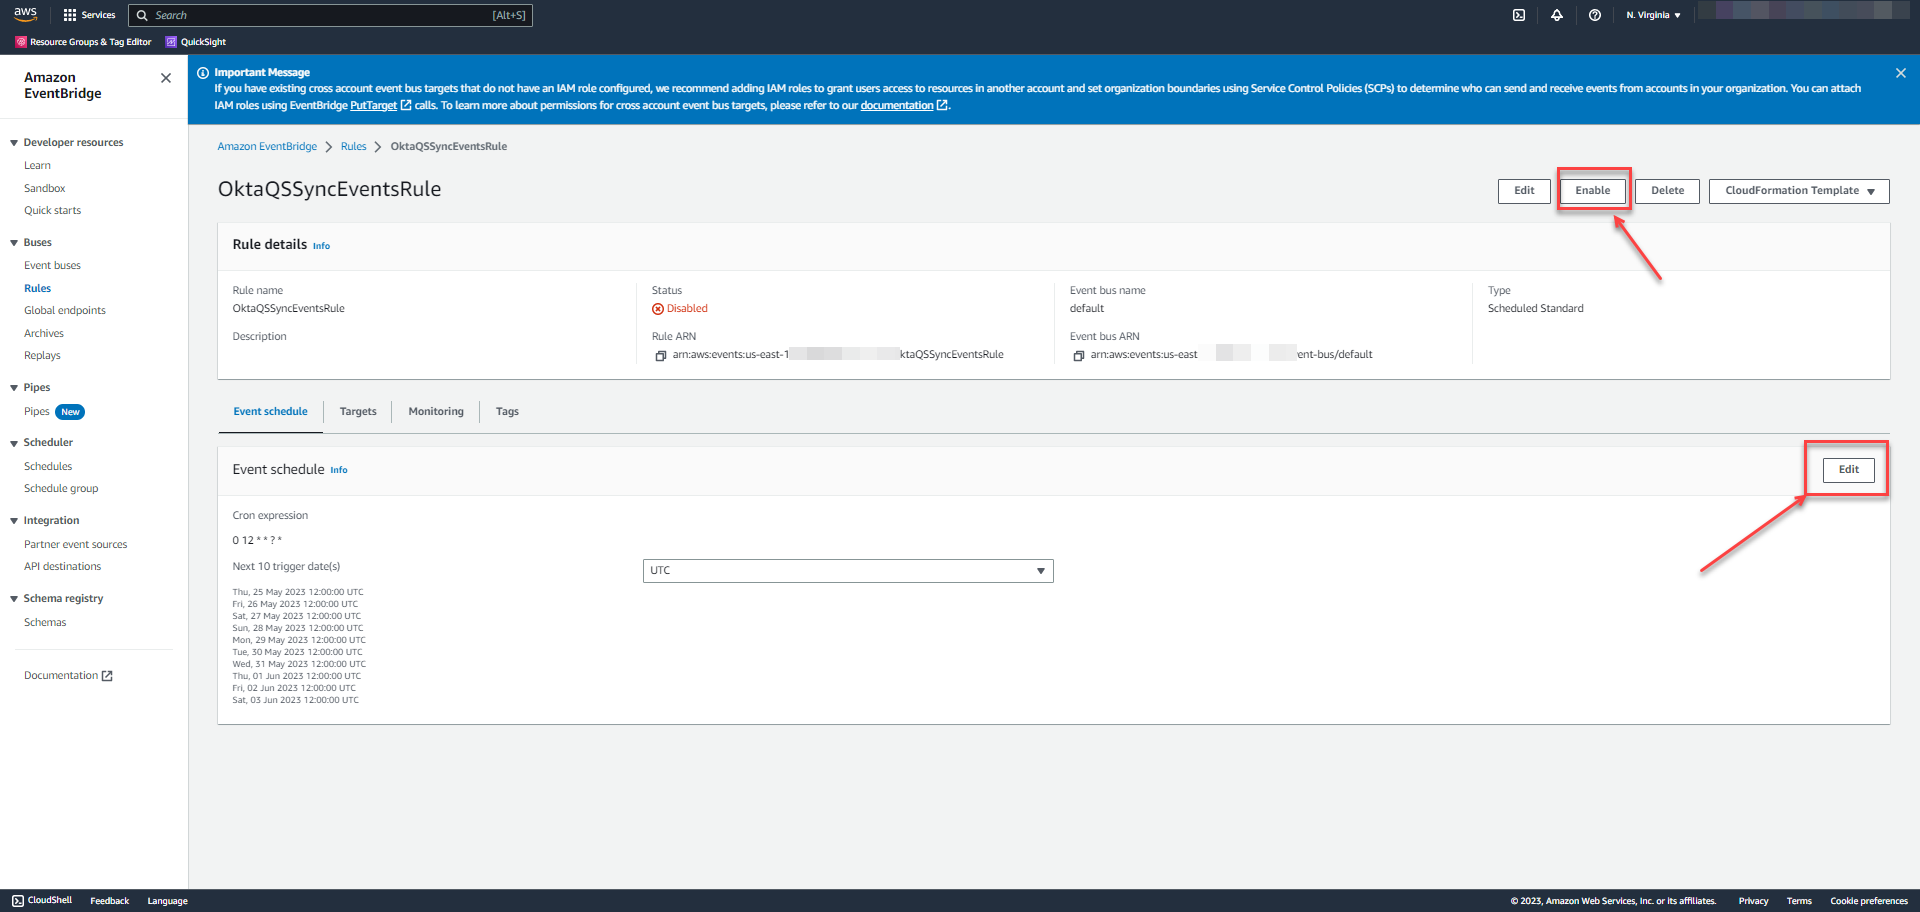Screen dimensions: 1920x912
Task: Open the QuickSight shortcut
Action: point(196,42)
